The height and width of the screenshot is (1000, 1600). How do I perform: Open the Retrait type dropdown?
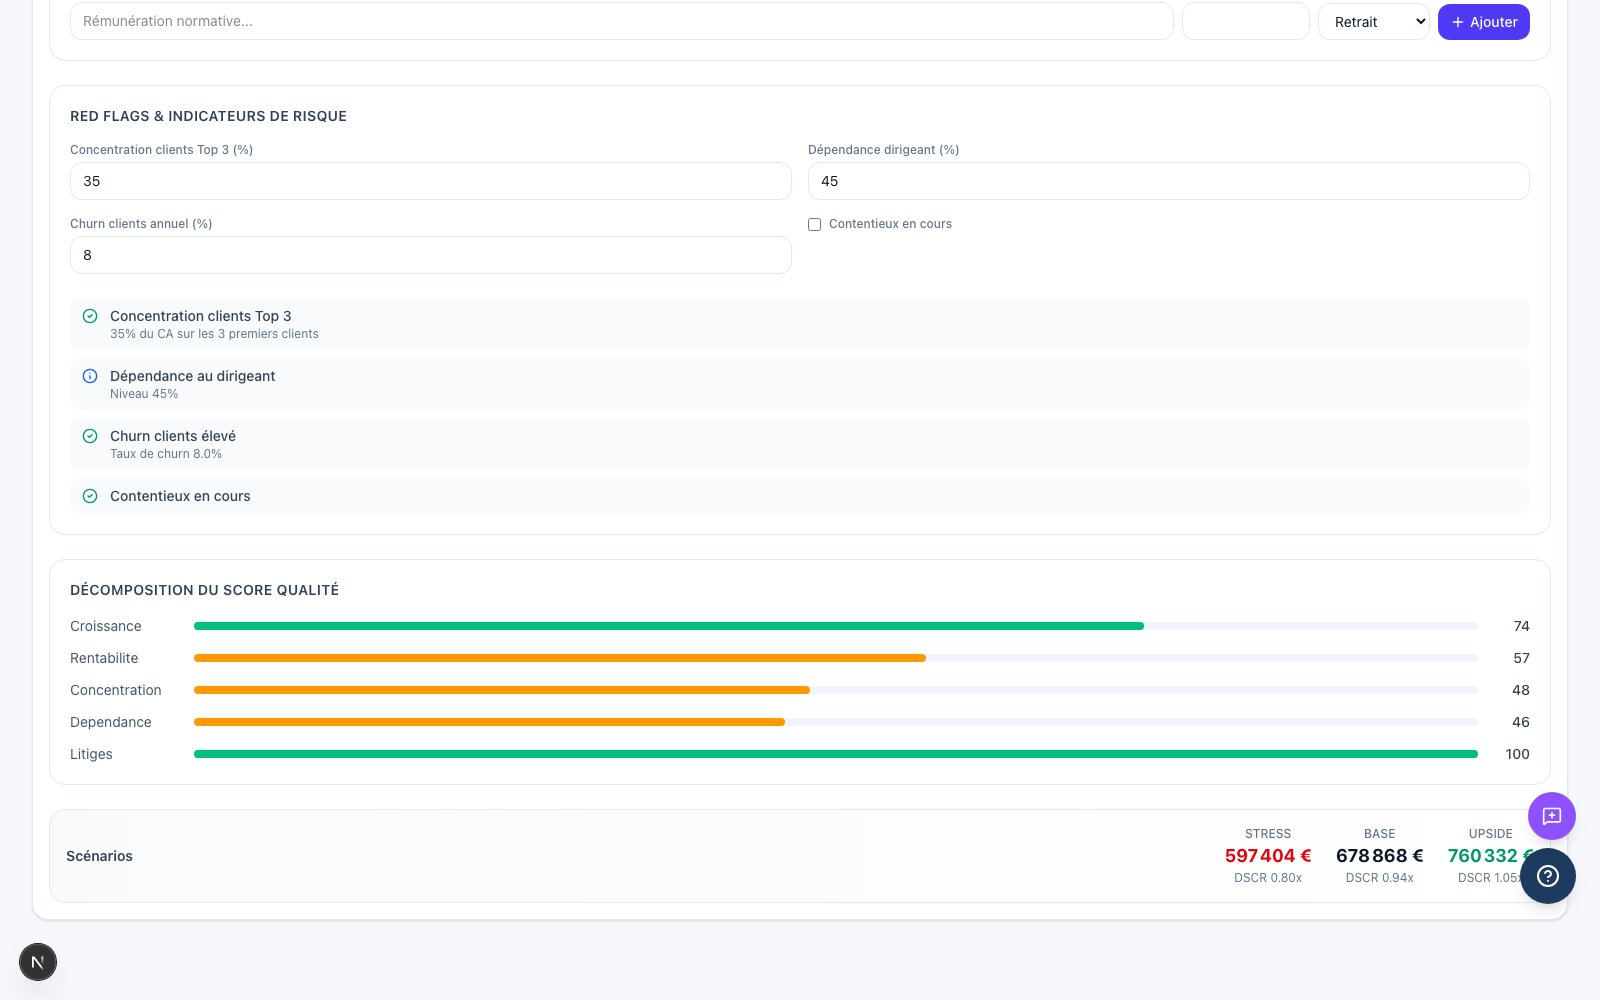tap(1374, 22)
